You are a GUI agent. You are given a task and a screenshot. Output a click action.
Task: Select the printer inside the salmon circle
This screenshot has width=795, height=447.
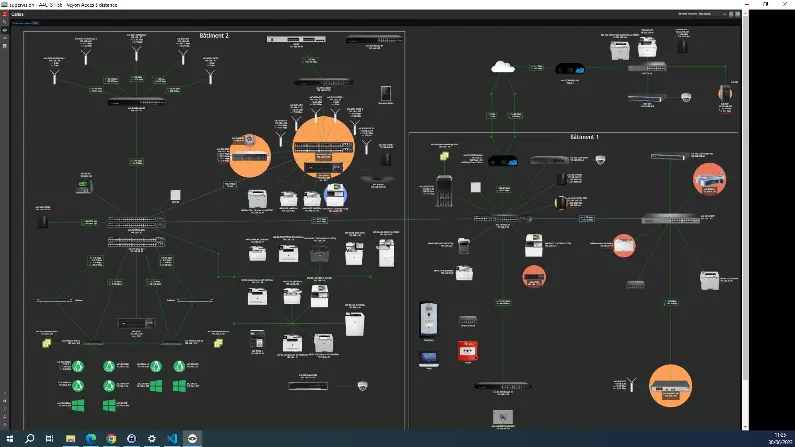tap(624, 246)
